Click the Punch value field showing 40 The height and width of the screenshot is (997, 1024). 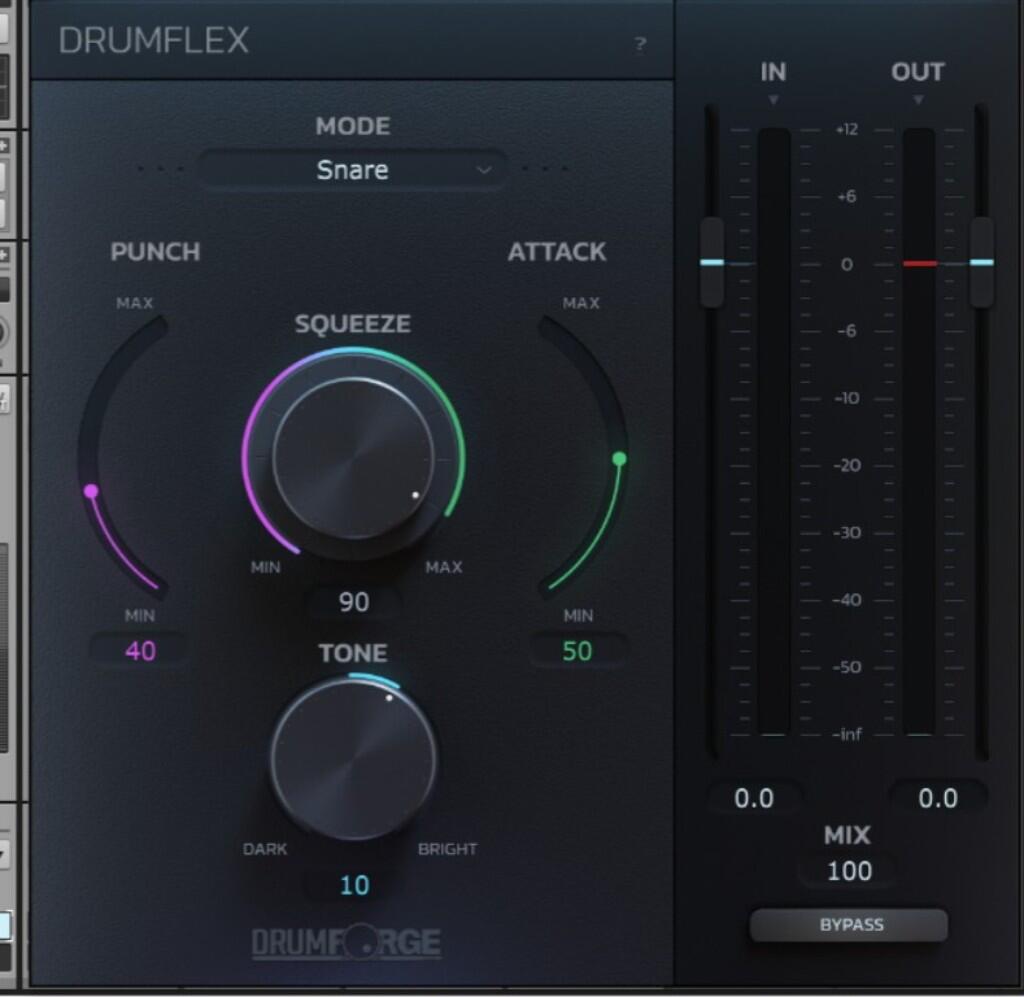pos(140,651)
